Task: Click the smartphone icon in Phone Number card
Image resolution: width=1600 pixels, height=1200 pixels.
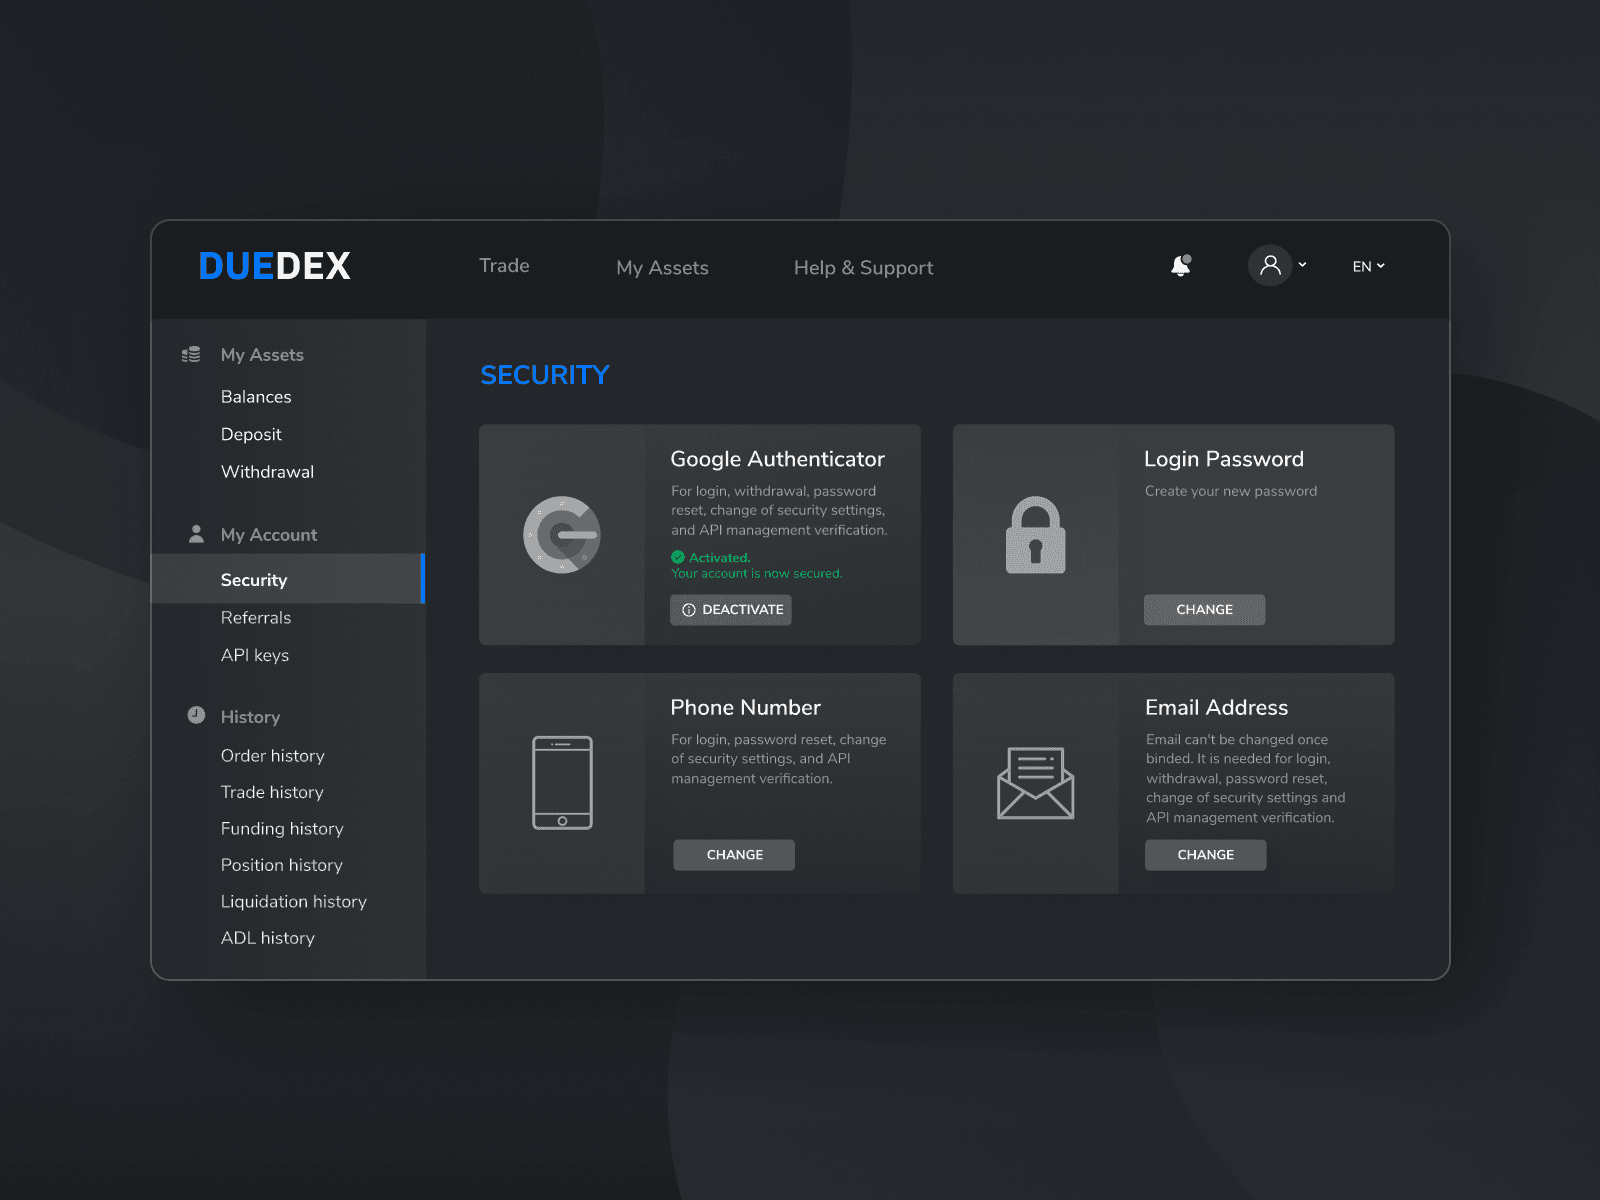Action: pyautogui.click(x=562, y=783)
